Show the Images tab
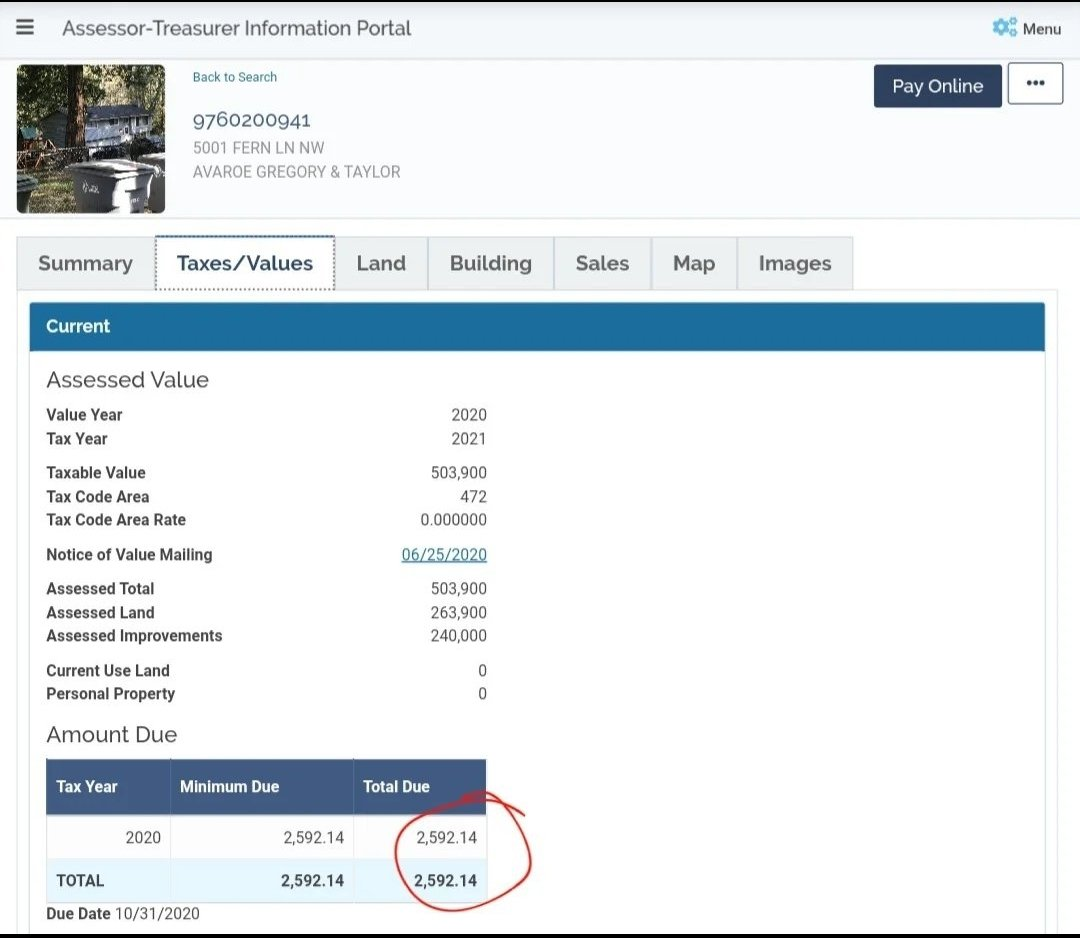This screenshot has height=938, width=1080. [795, 263]
